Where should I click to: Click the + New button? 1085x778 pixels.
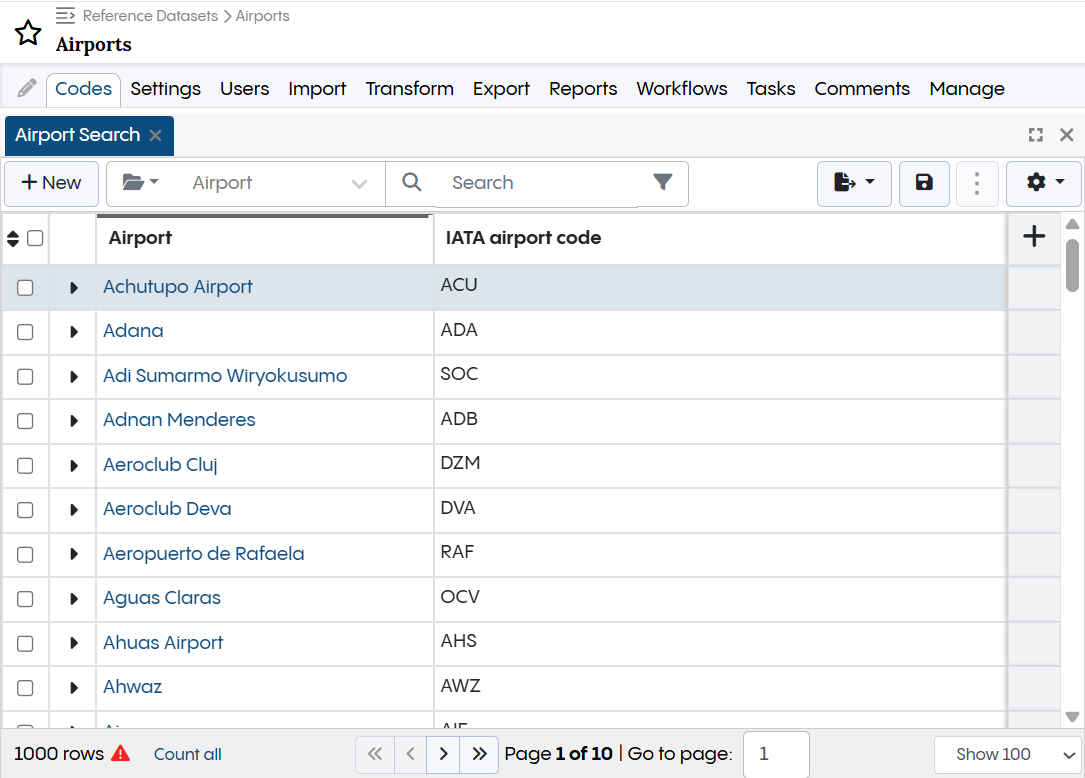[x=51, y=183]
